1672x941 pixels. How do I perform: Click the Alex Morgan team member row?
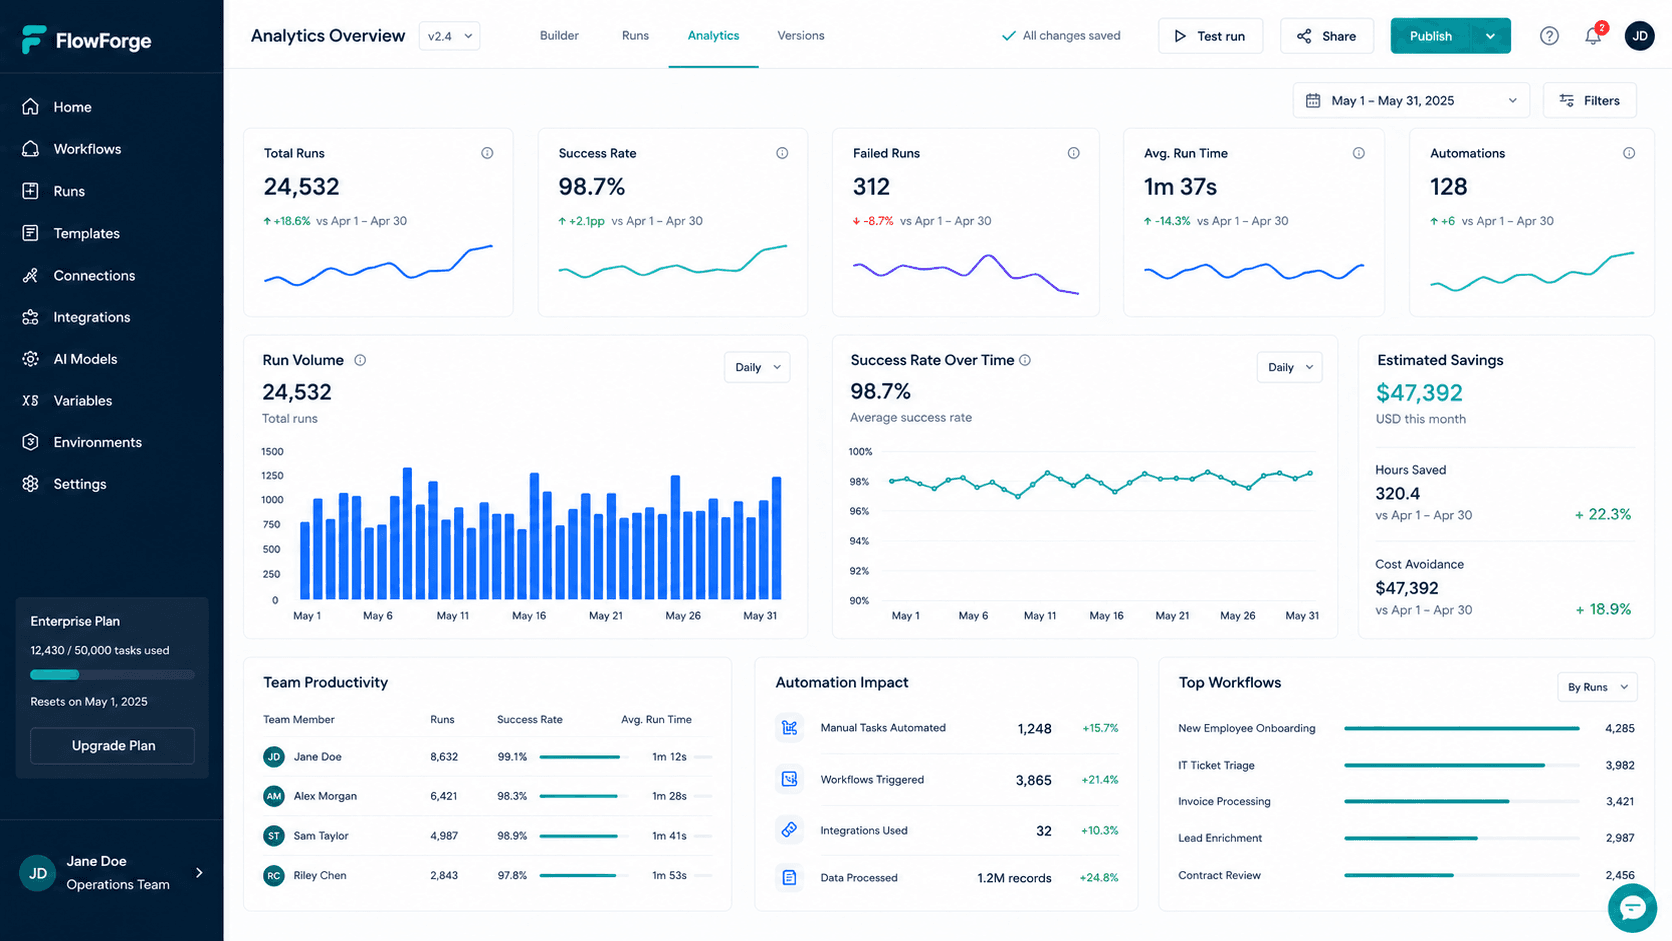click(x=487, y=796)
